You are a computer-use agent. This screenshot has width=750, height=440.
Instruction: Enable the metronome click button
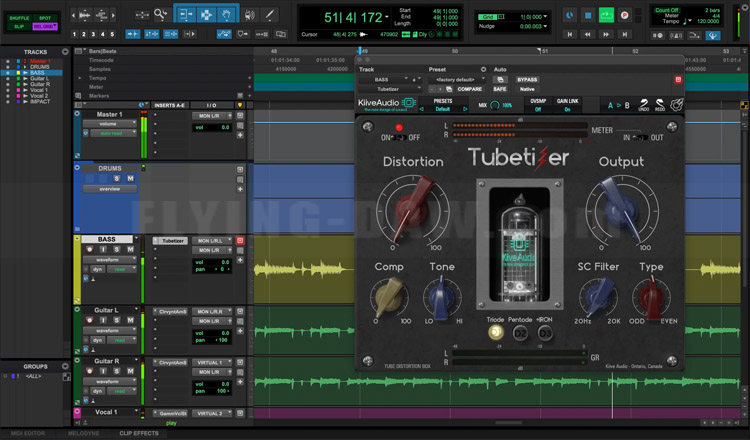coord(675,35)
